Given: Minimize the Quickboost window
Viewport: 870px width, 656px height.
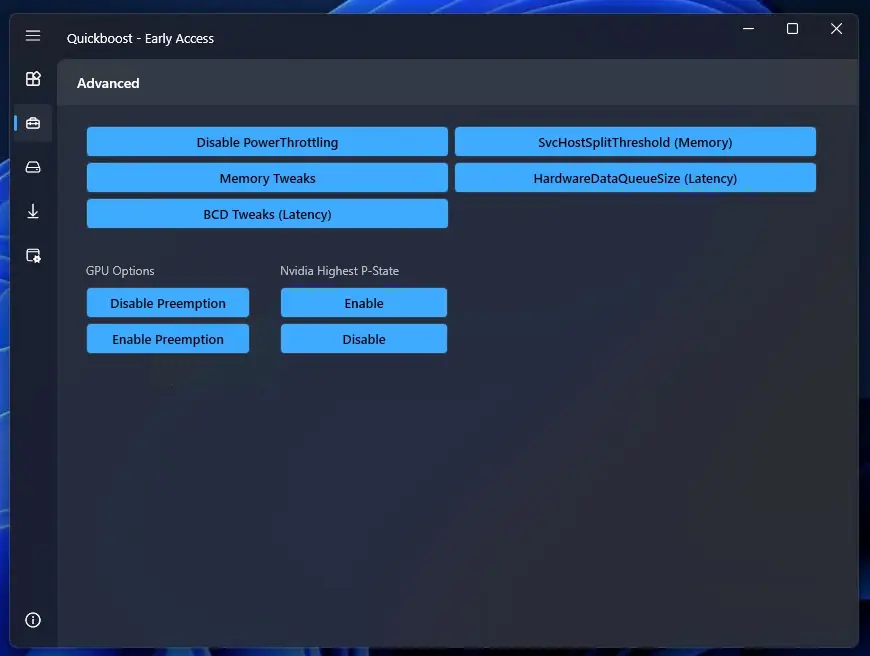Looking at the screenshot, I should 748,28.
